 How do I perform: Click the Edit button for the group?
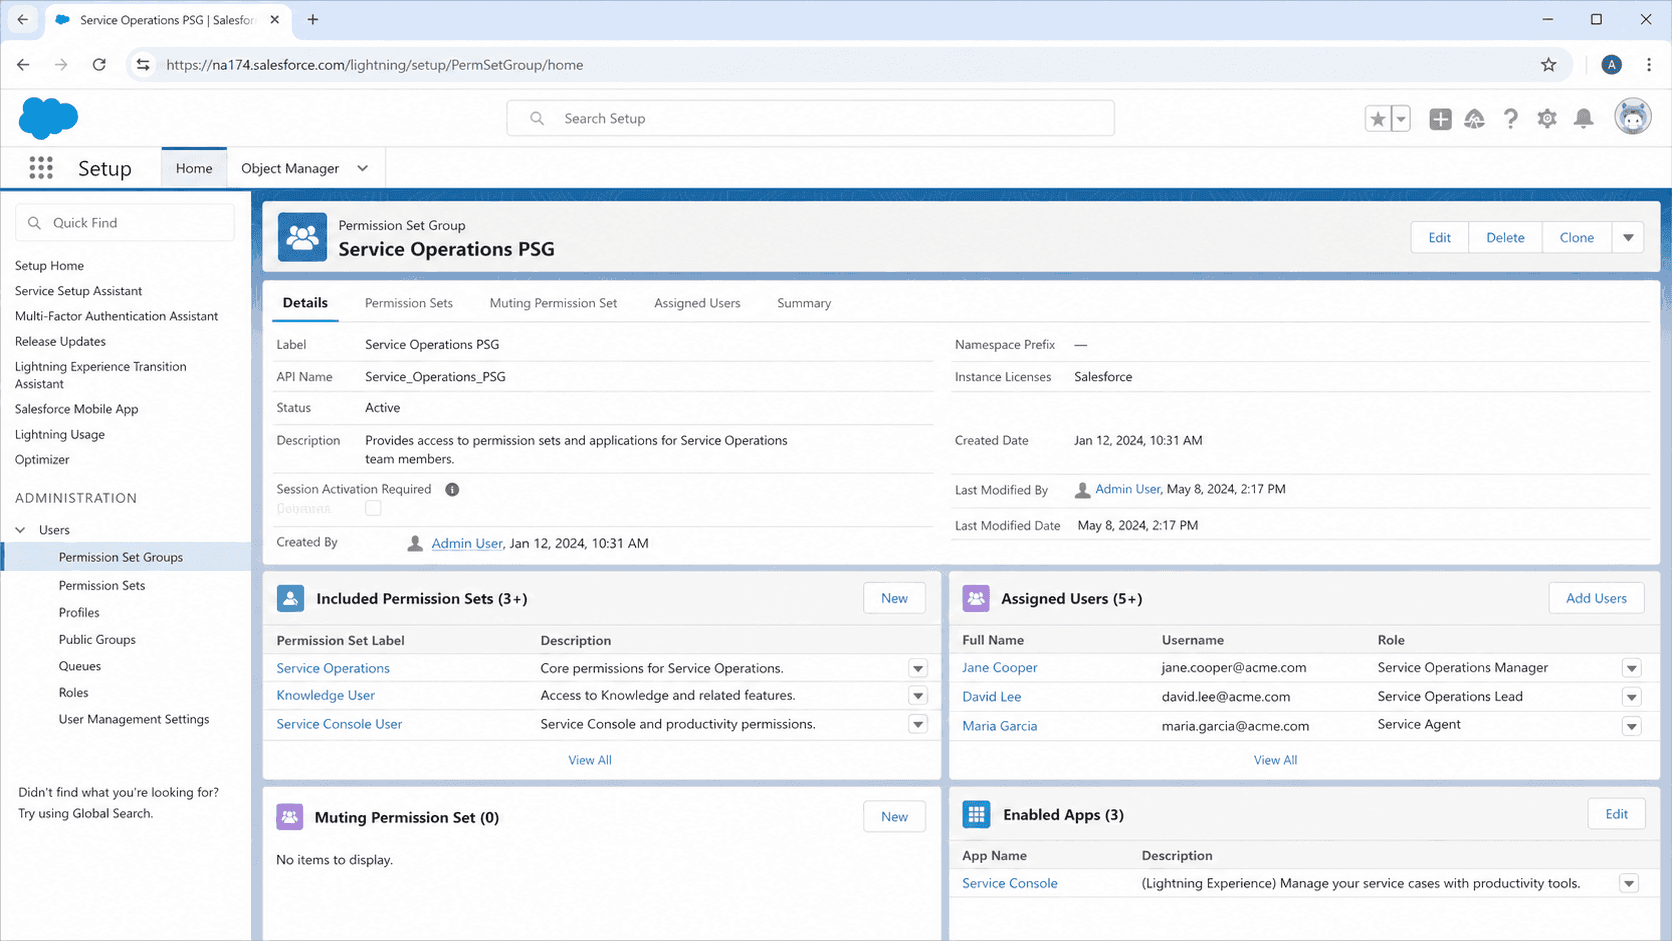tap(1440, 238)
